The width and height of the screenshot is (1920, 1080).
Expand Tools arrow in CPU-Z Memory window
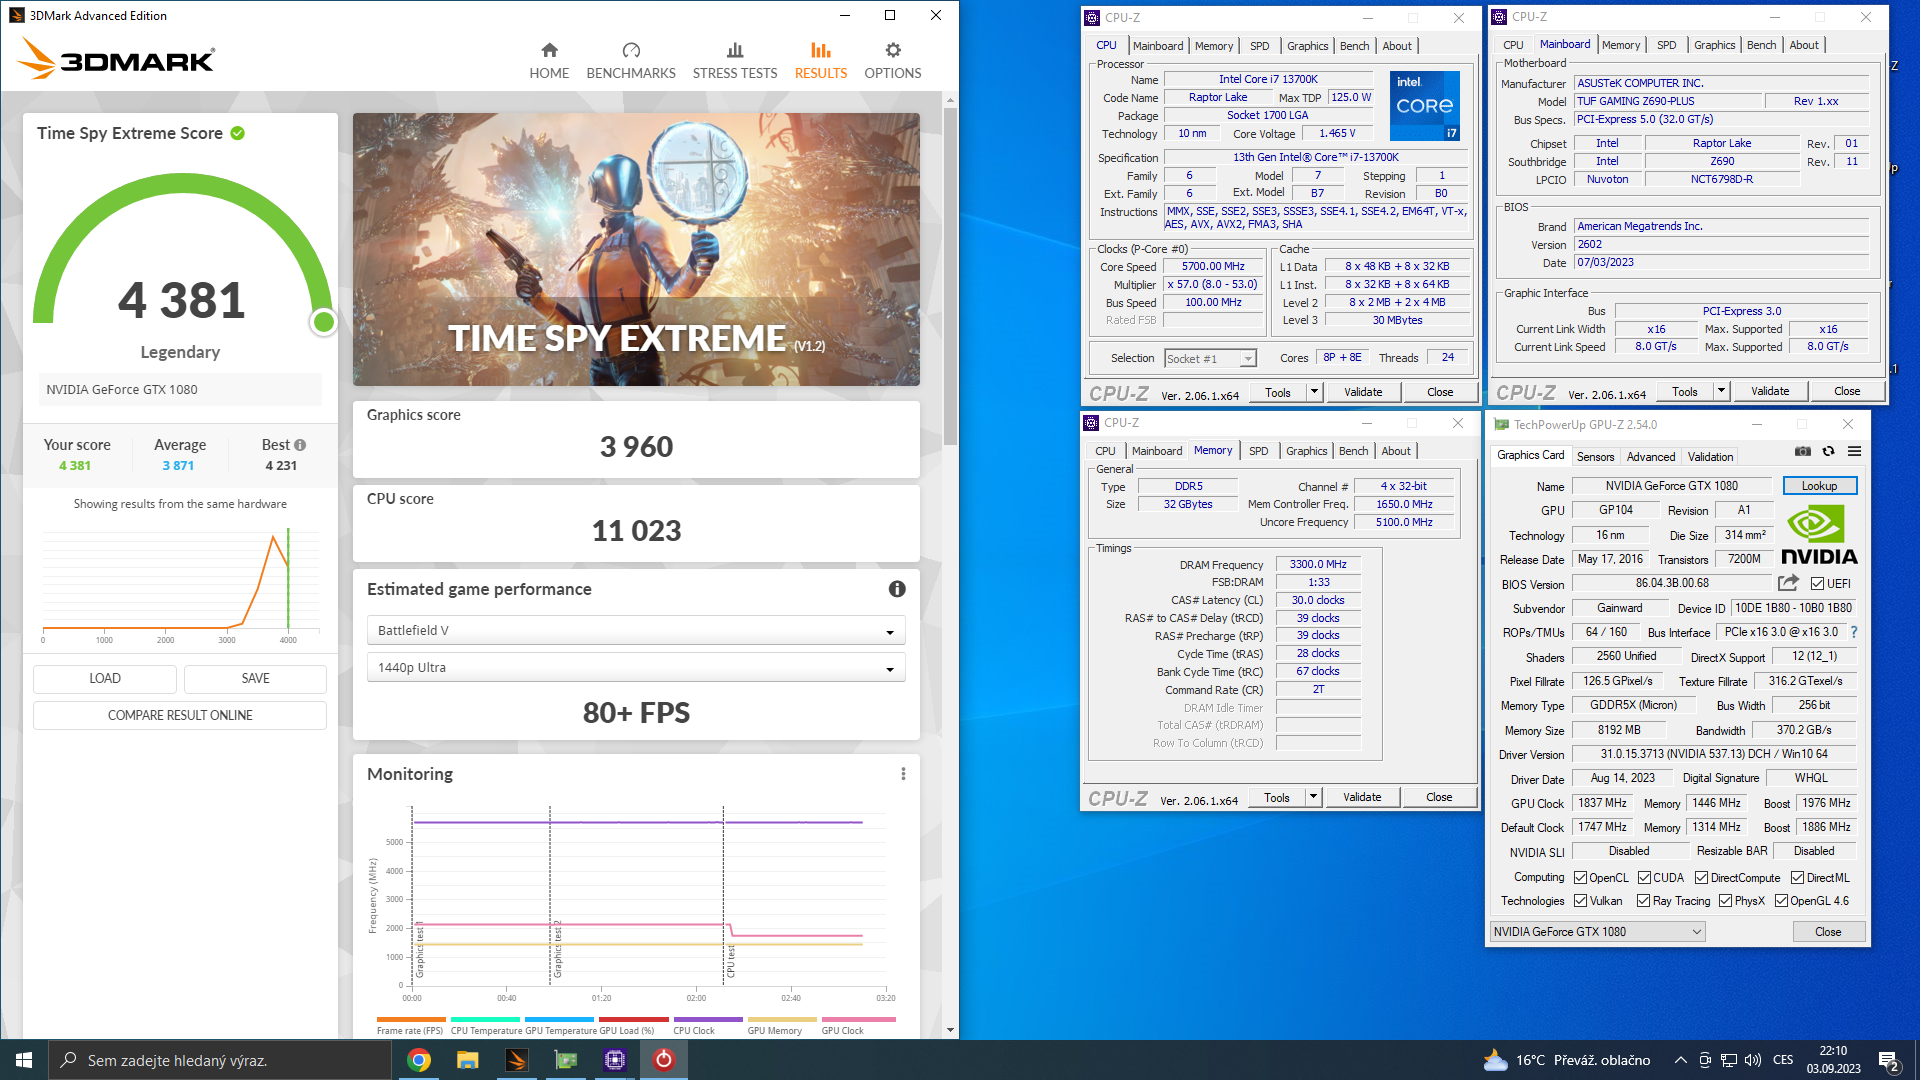(x=1314, y=797)
